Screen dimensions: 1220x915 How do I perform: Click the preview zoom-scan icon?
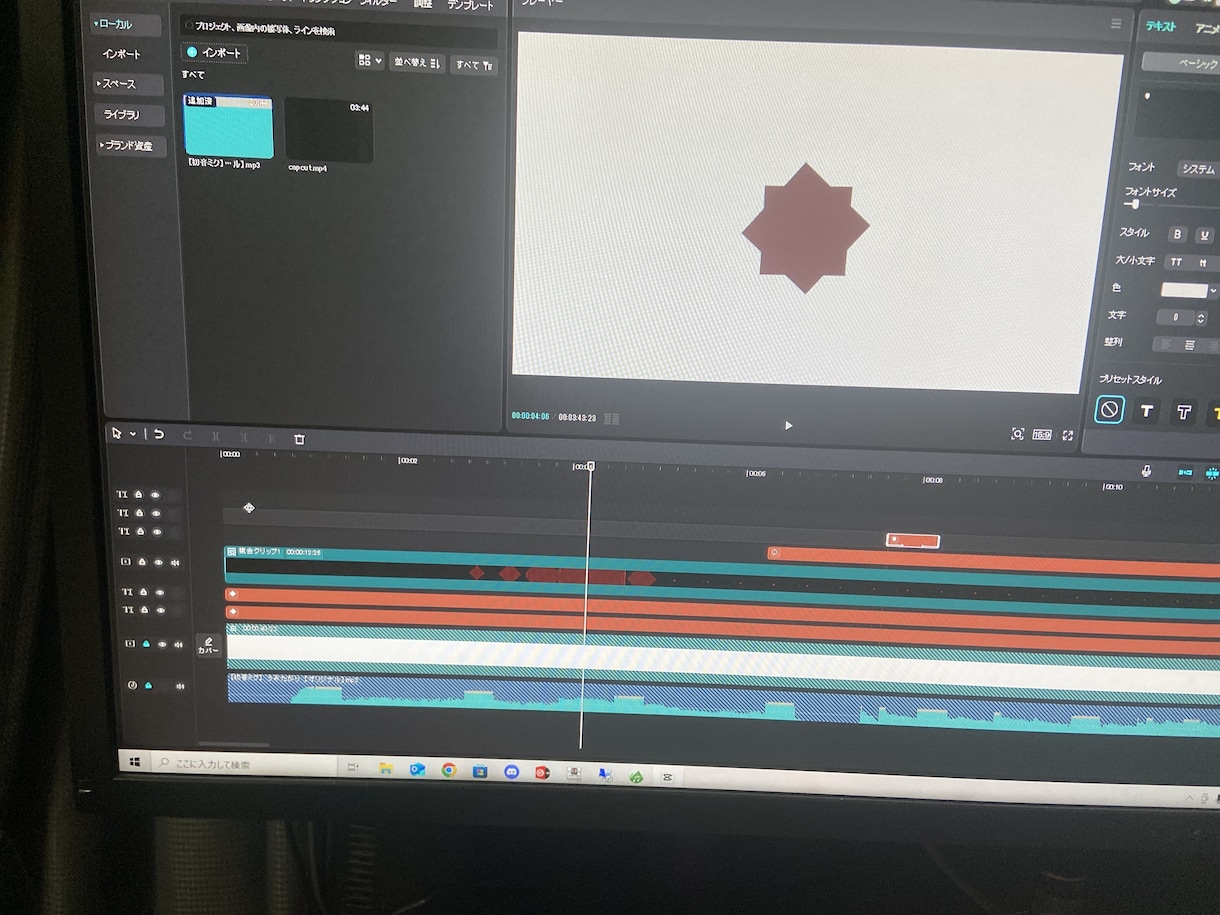click(x=1018, y=434)
